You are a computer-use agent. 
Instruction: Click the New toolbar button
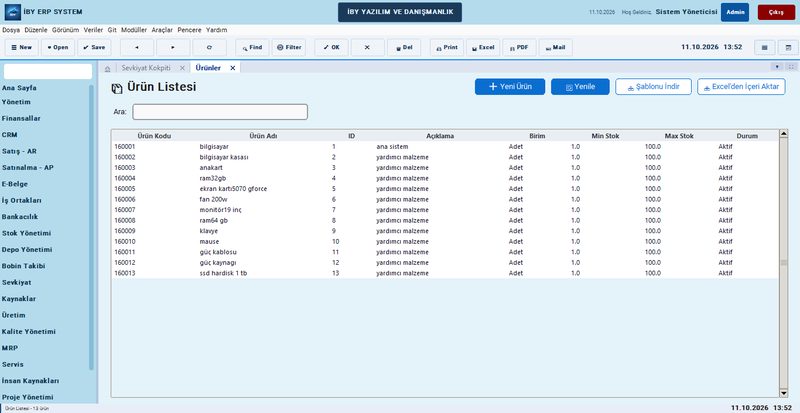(22, 47)
